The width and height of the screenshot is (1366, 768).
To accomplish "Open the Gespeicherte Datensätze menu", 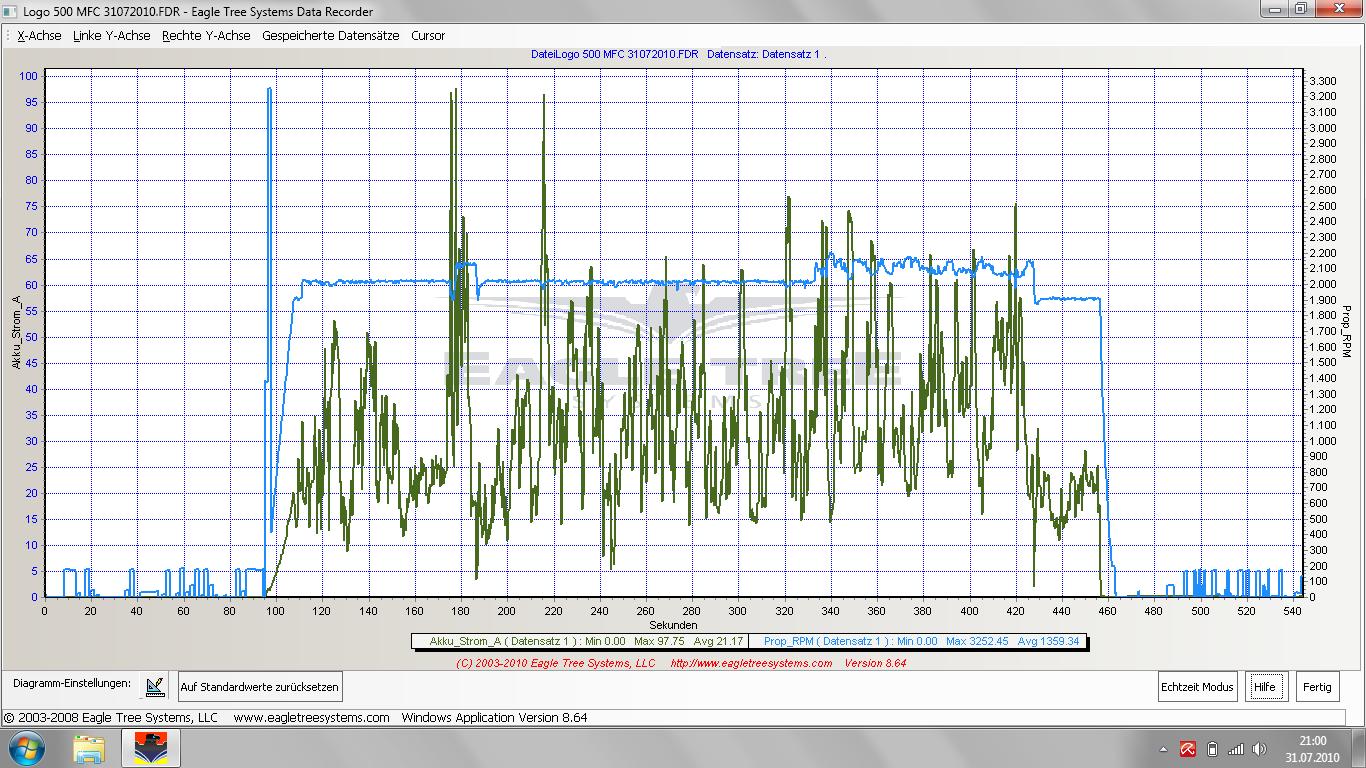I will click(x=330, y=35).
